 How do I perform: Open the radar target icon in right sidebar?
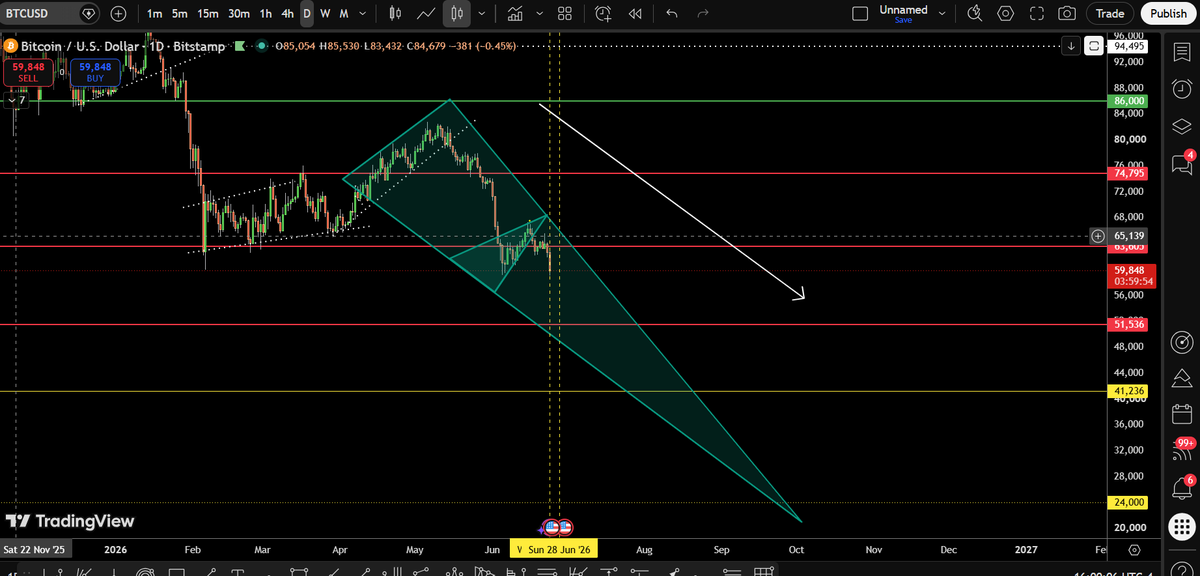point(1182,342)
